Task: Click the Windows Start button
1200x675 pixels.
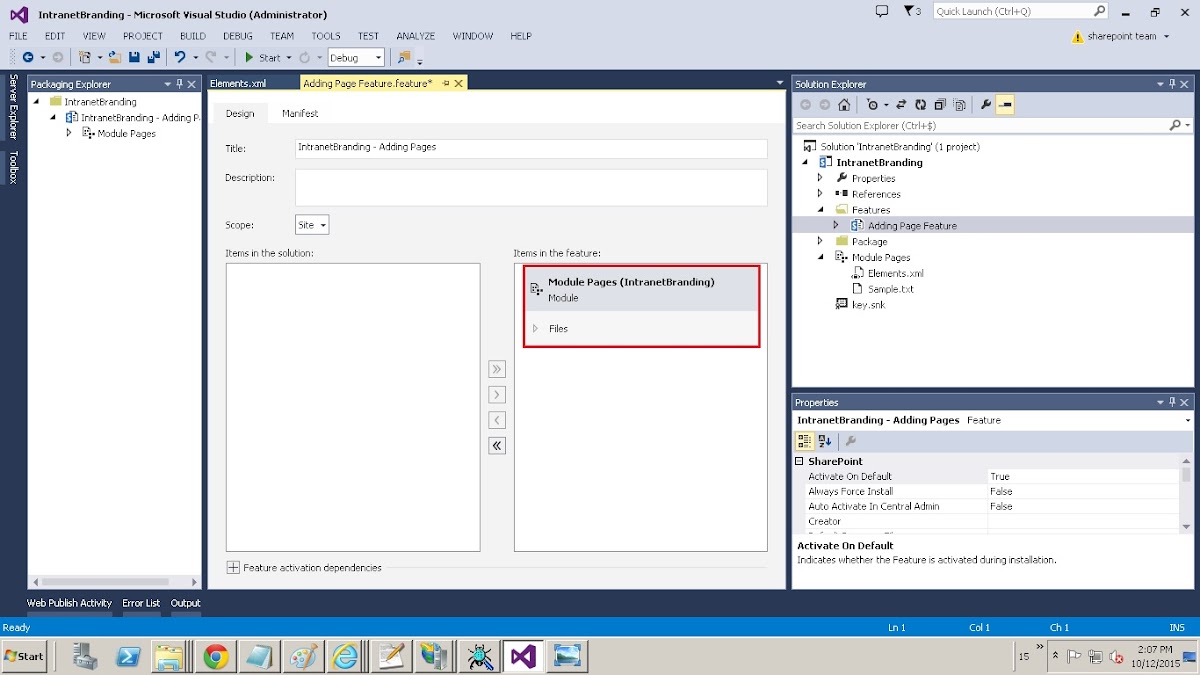Action: (24, 656)
